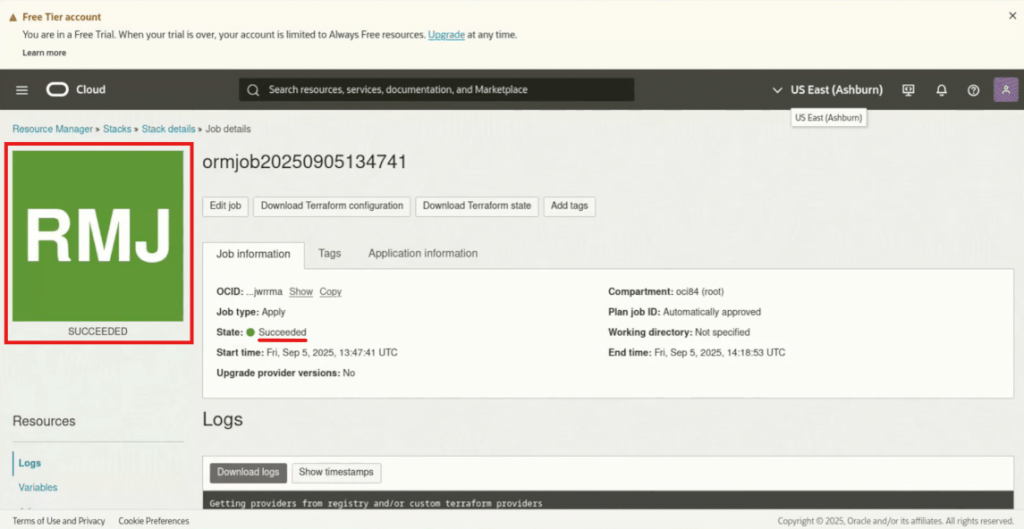Follow the Upgrade link in the banner
This screenshot has width=1024, height=529.
coord(446,35)
